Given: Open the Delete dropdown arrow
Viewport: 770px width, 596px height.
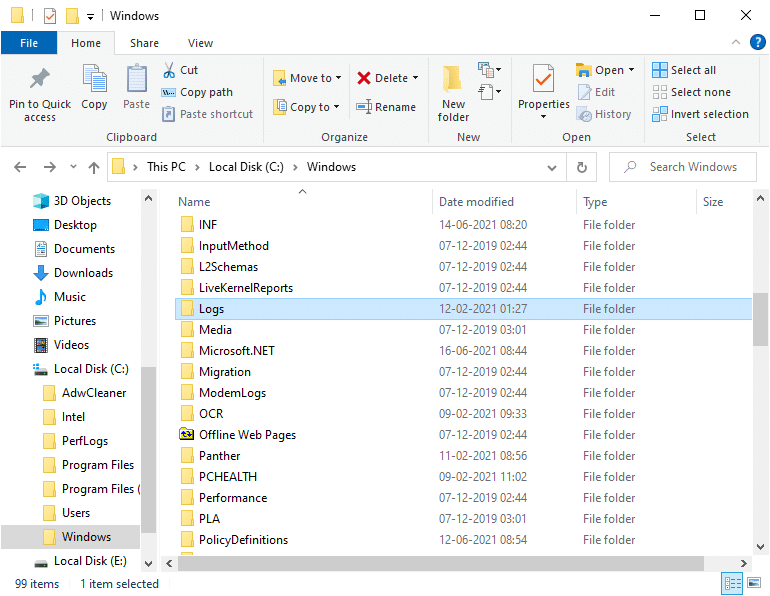Looking at the screenshot, I should [x=415, y=78].
